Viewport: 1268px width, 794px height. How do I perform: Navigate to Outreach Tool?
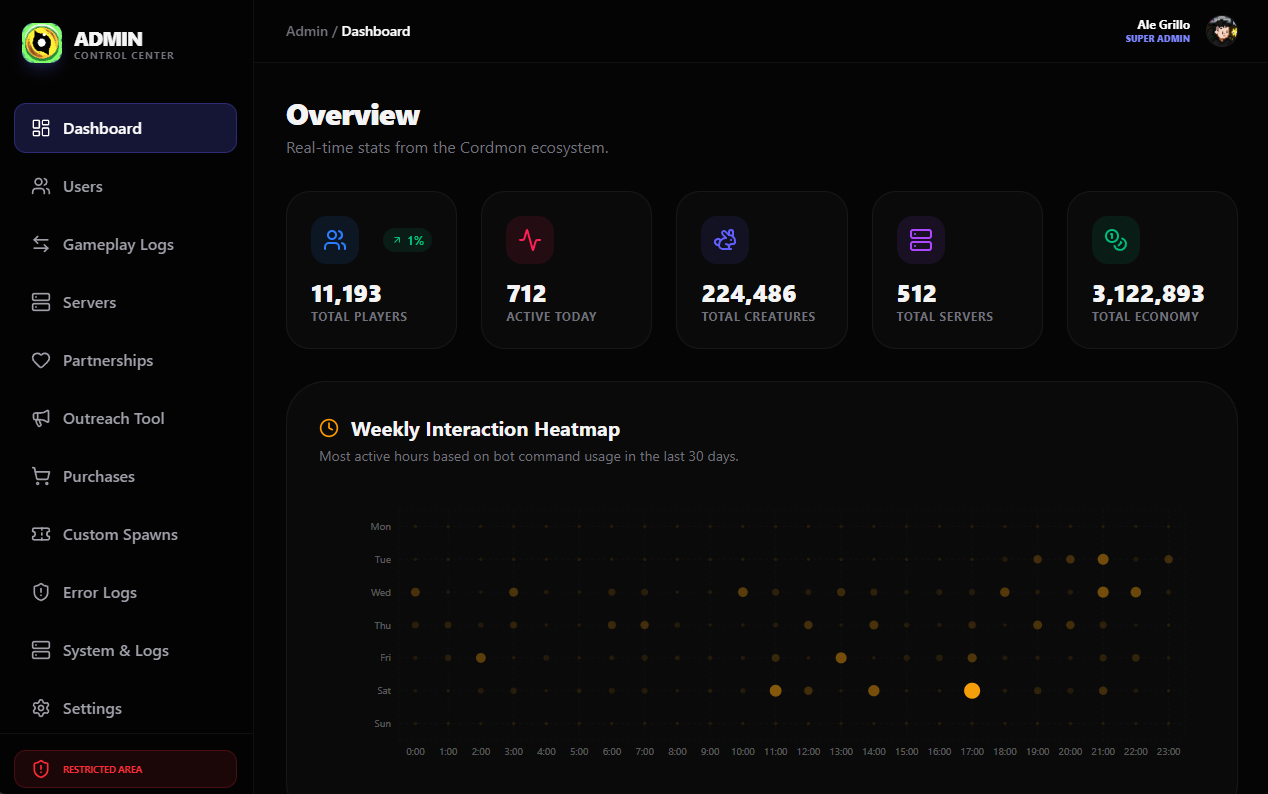113,419
